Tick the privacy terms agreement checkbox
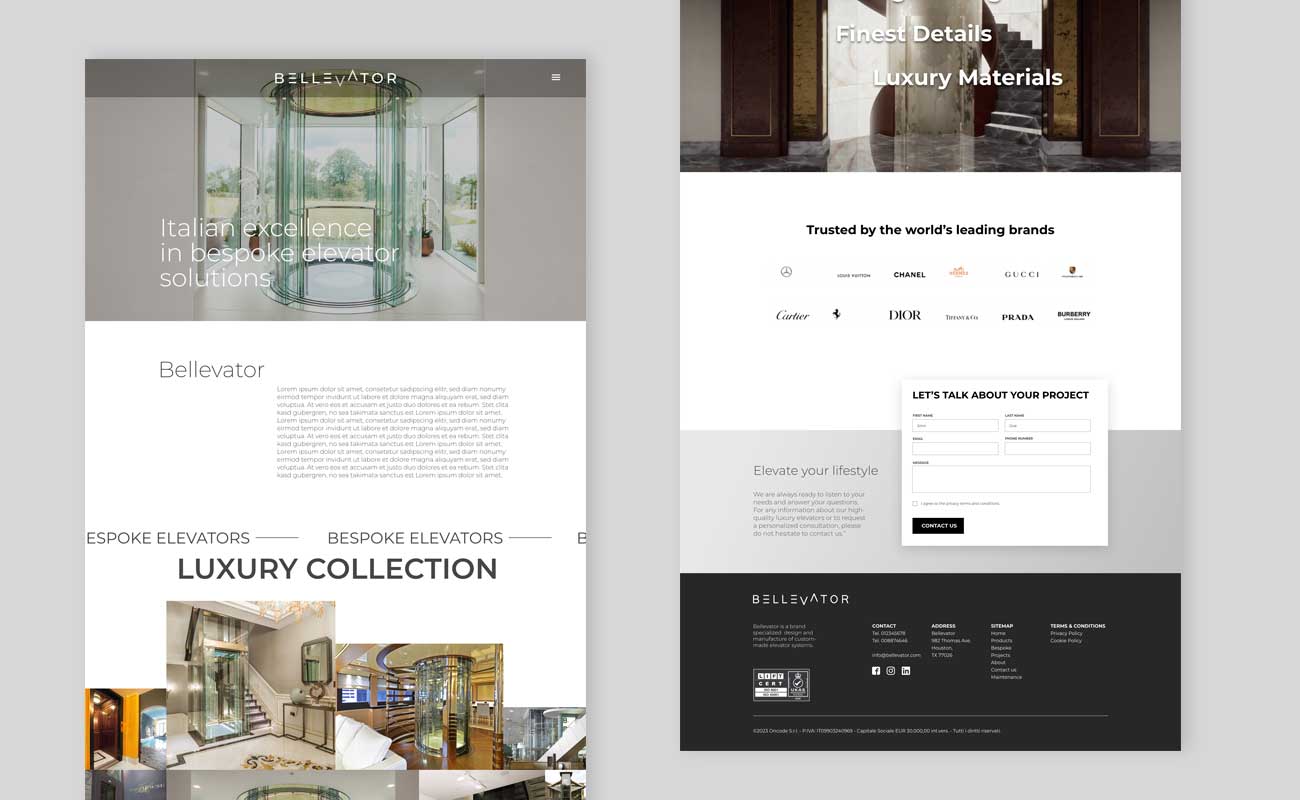Viewport: 1300px width, 800px height. click(x=915, y=504)
